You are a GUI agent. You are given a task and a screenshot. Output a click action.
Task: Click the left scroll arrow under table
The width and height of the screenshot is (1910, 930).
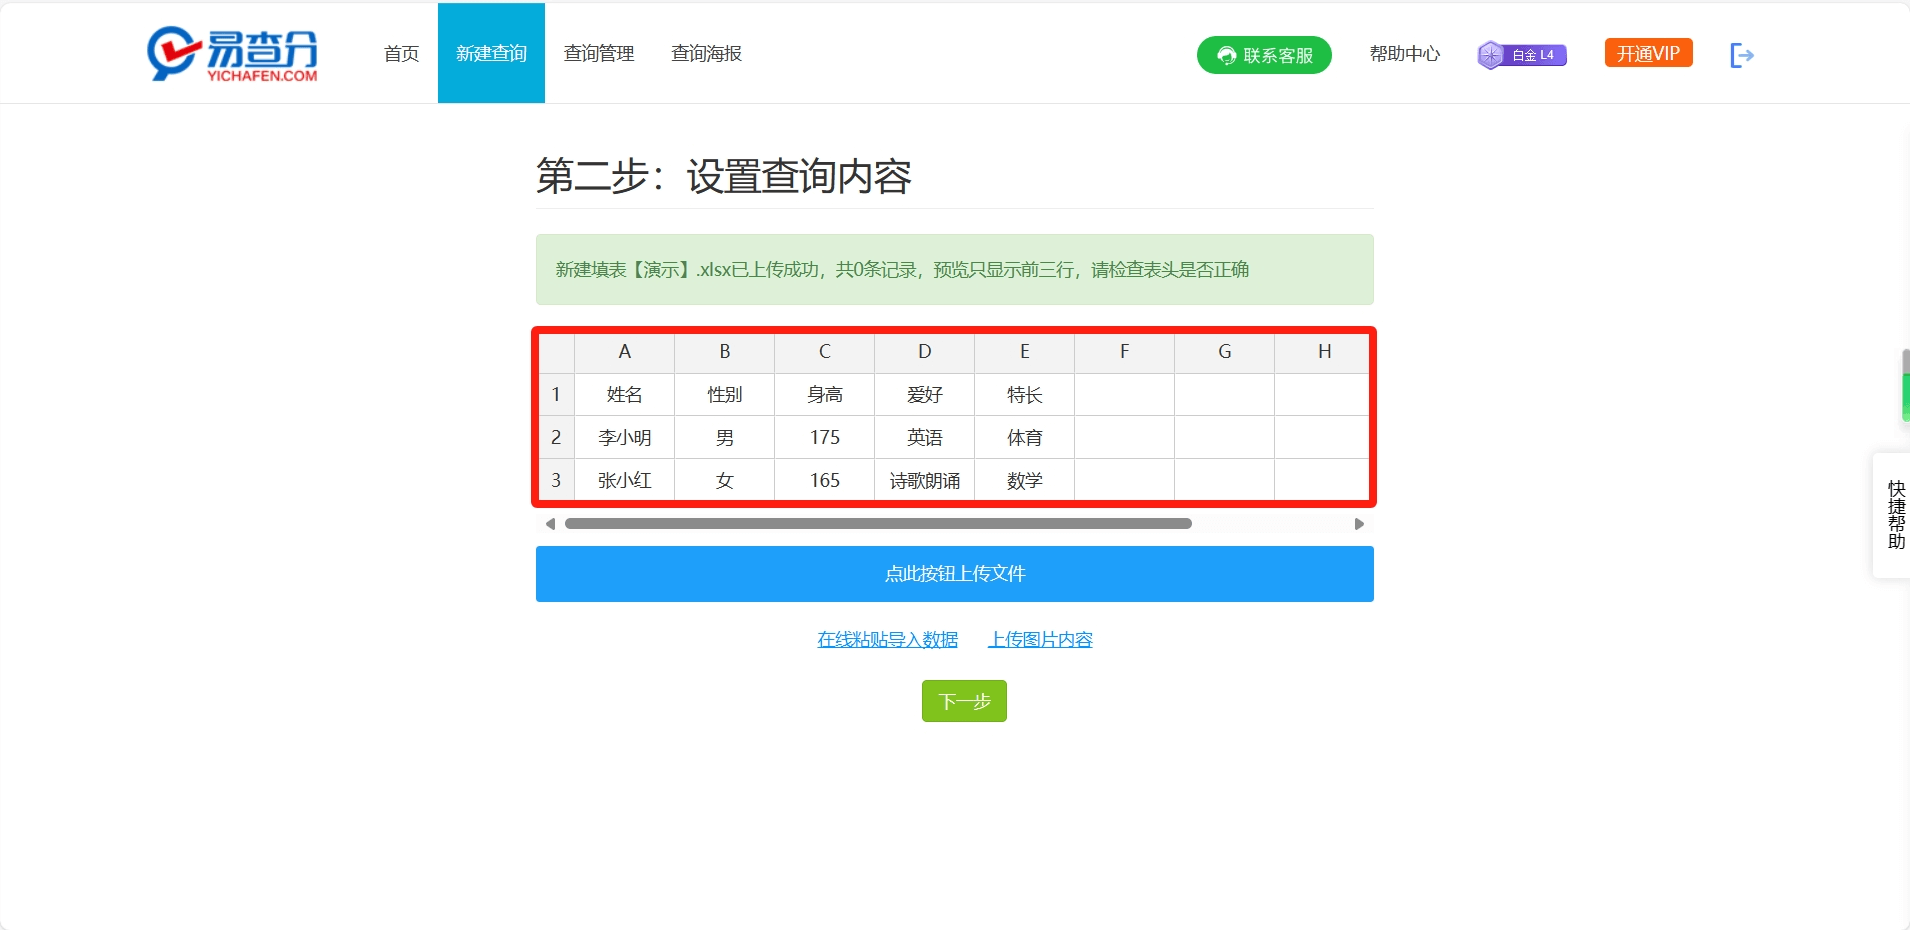click(x=550, y=524)
